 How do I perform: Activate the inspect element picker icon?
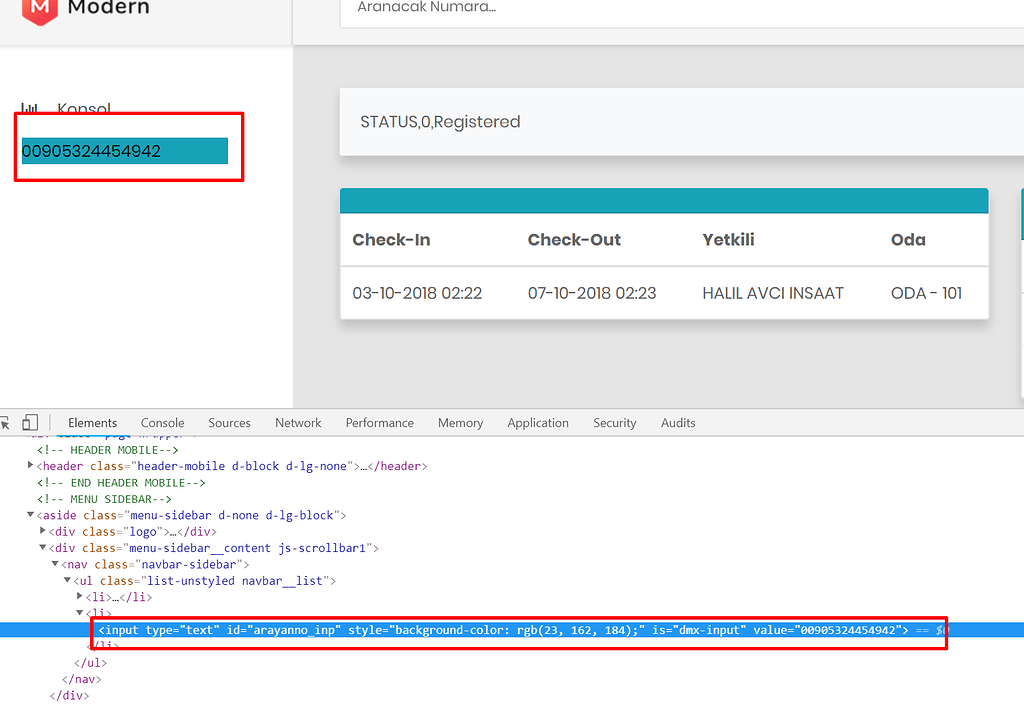click(5, 423)
